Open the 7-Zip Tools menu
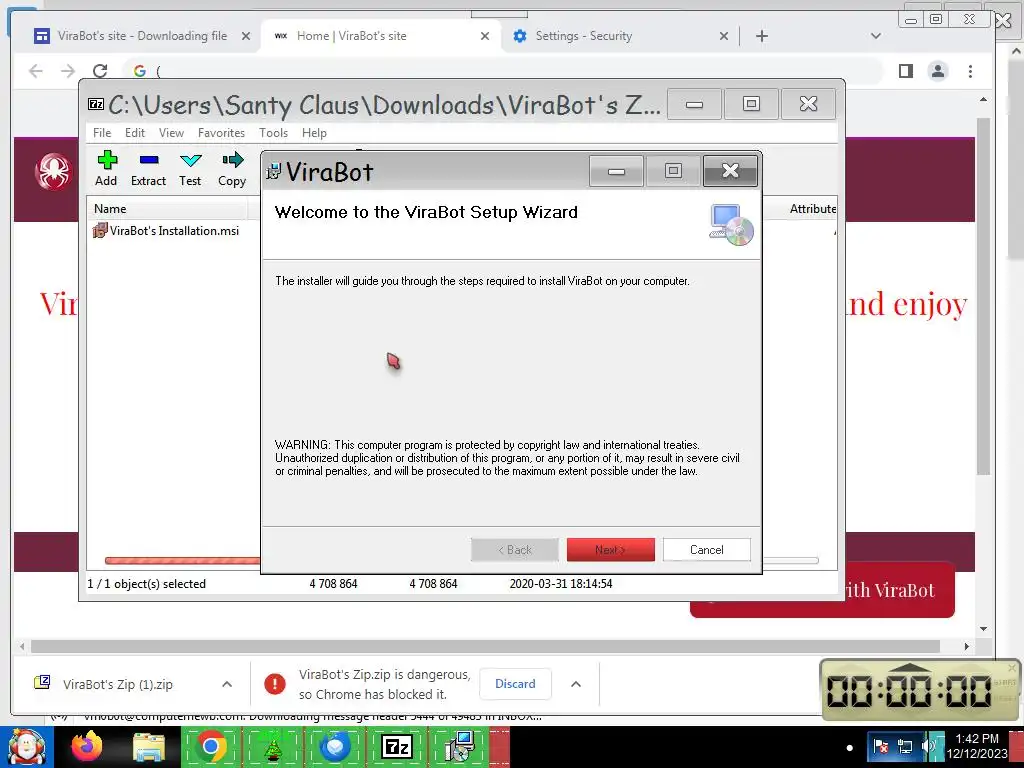Screen dimensions: 1024x768 [x=273, y=133]
